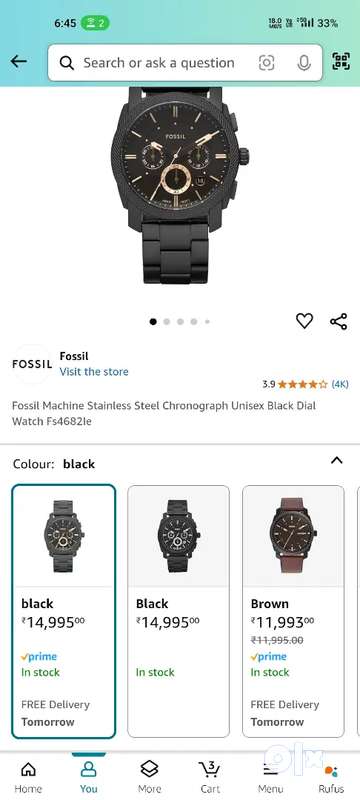360x800 pixels.
Task: Open the Cart icon in bottom bar
Action: coord(210,777)
